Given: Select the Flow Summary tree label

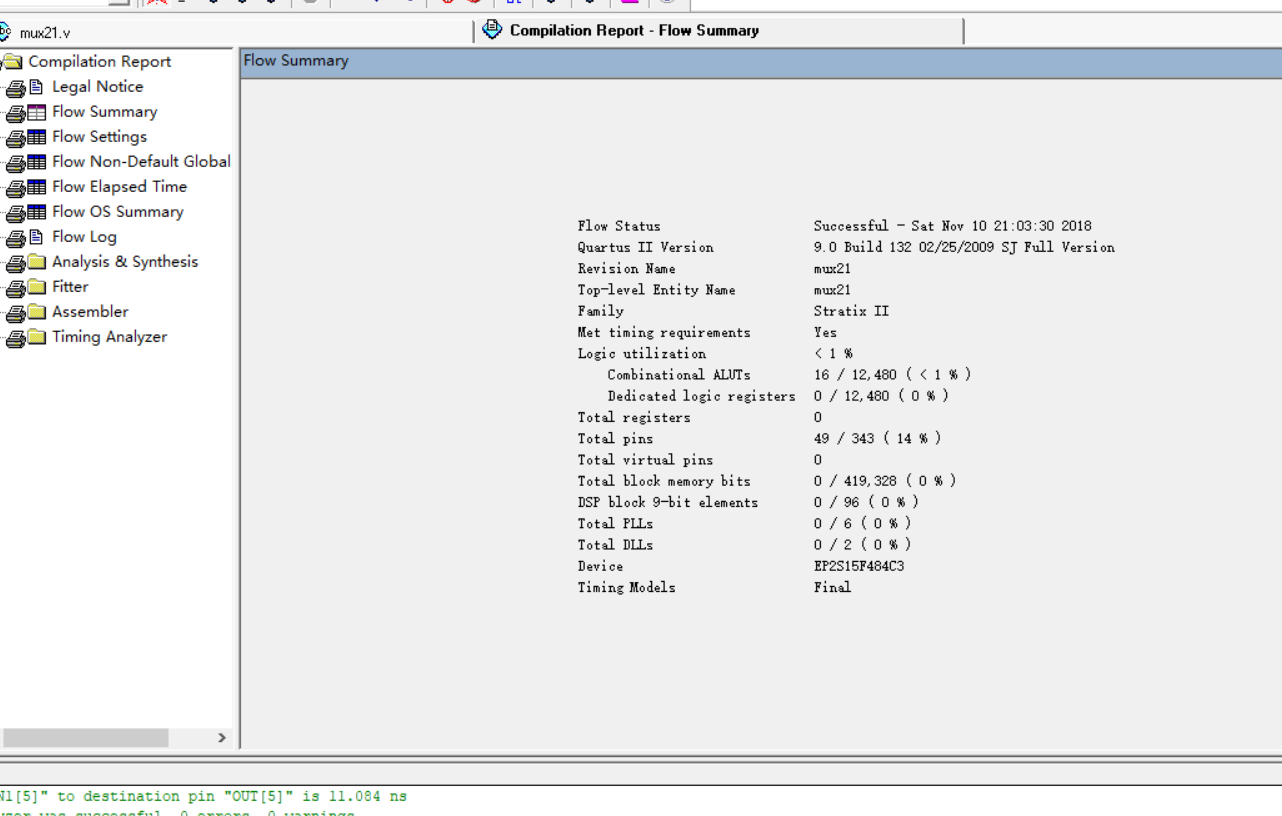Looking at the screenshot, I should [104, 112].
